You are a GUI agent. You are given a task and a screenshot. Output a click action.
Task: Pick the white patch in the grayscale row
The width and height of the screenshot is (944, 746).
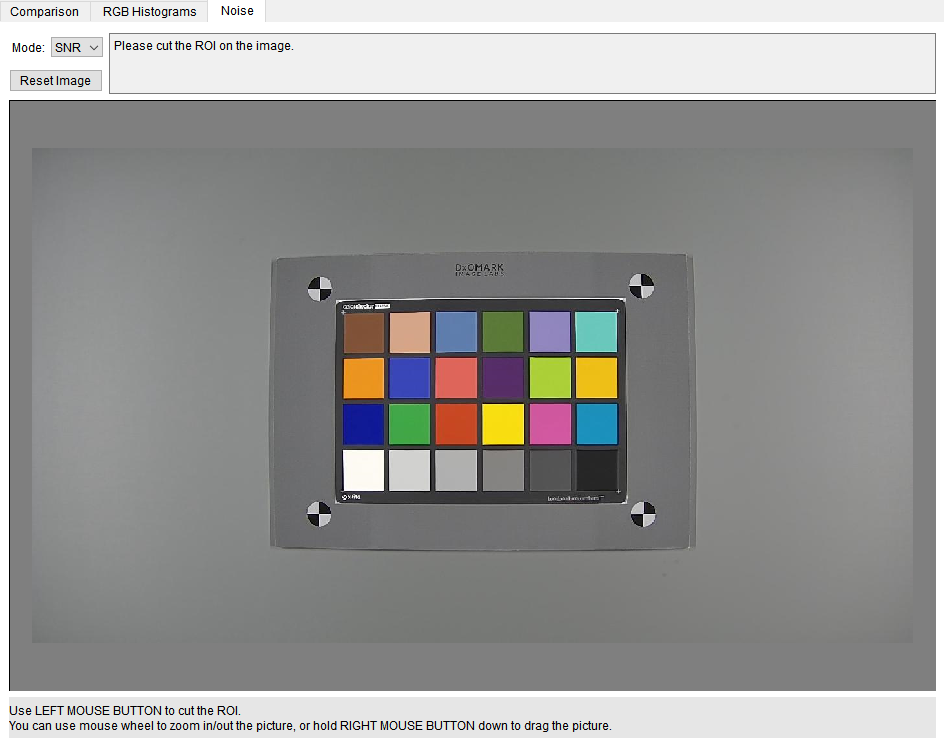point(363,470)
